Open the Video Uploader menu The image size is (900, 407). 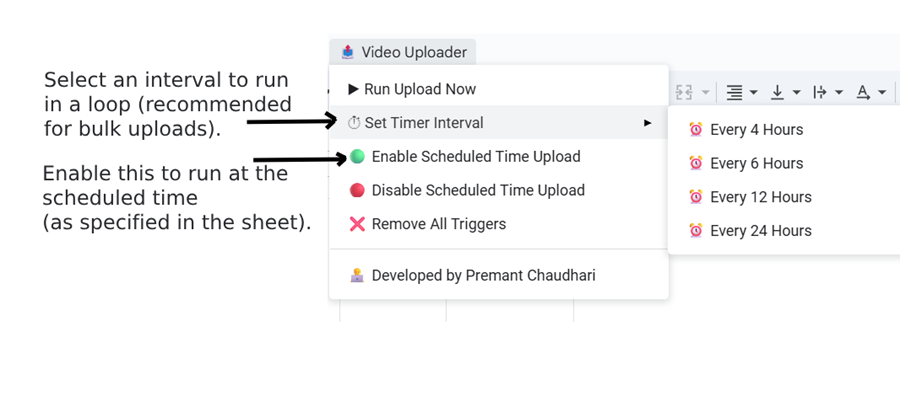[402, 52]
